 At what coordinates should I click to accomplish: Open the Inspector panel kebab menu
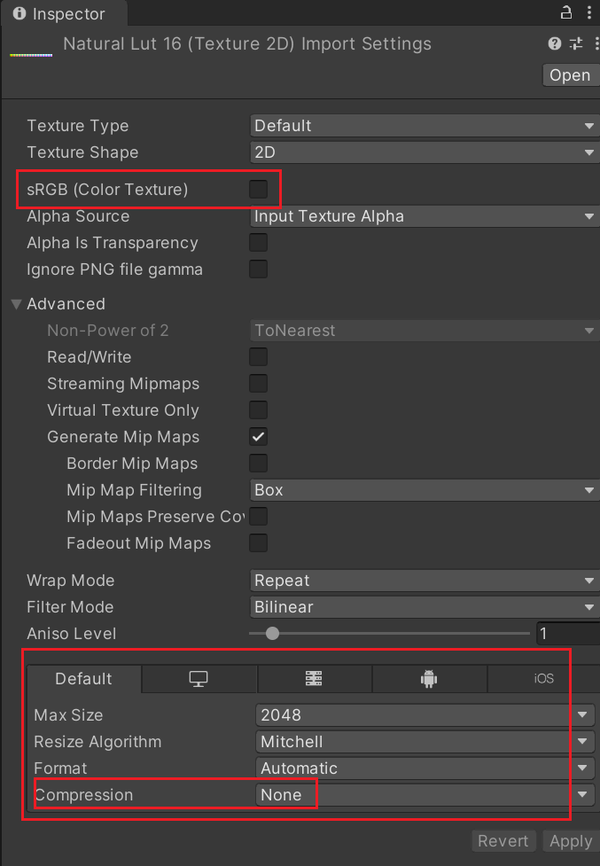coord(590,13)
